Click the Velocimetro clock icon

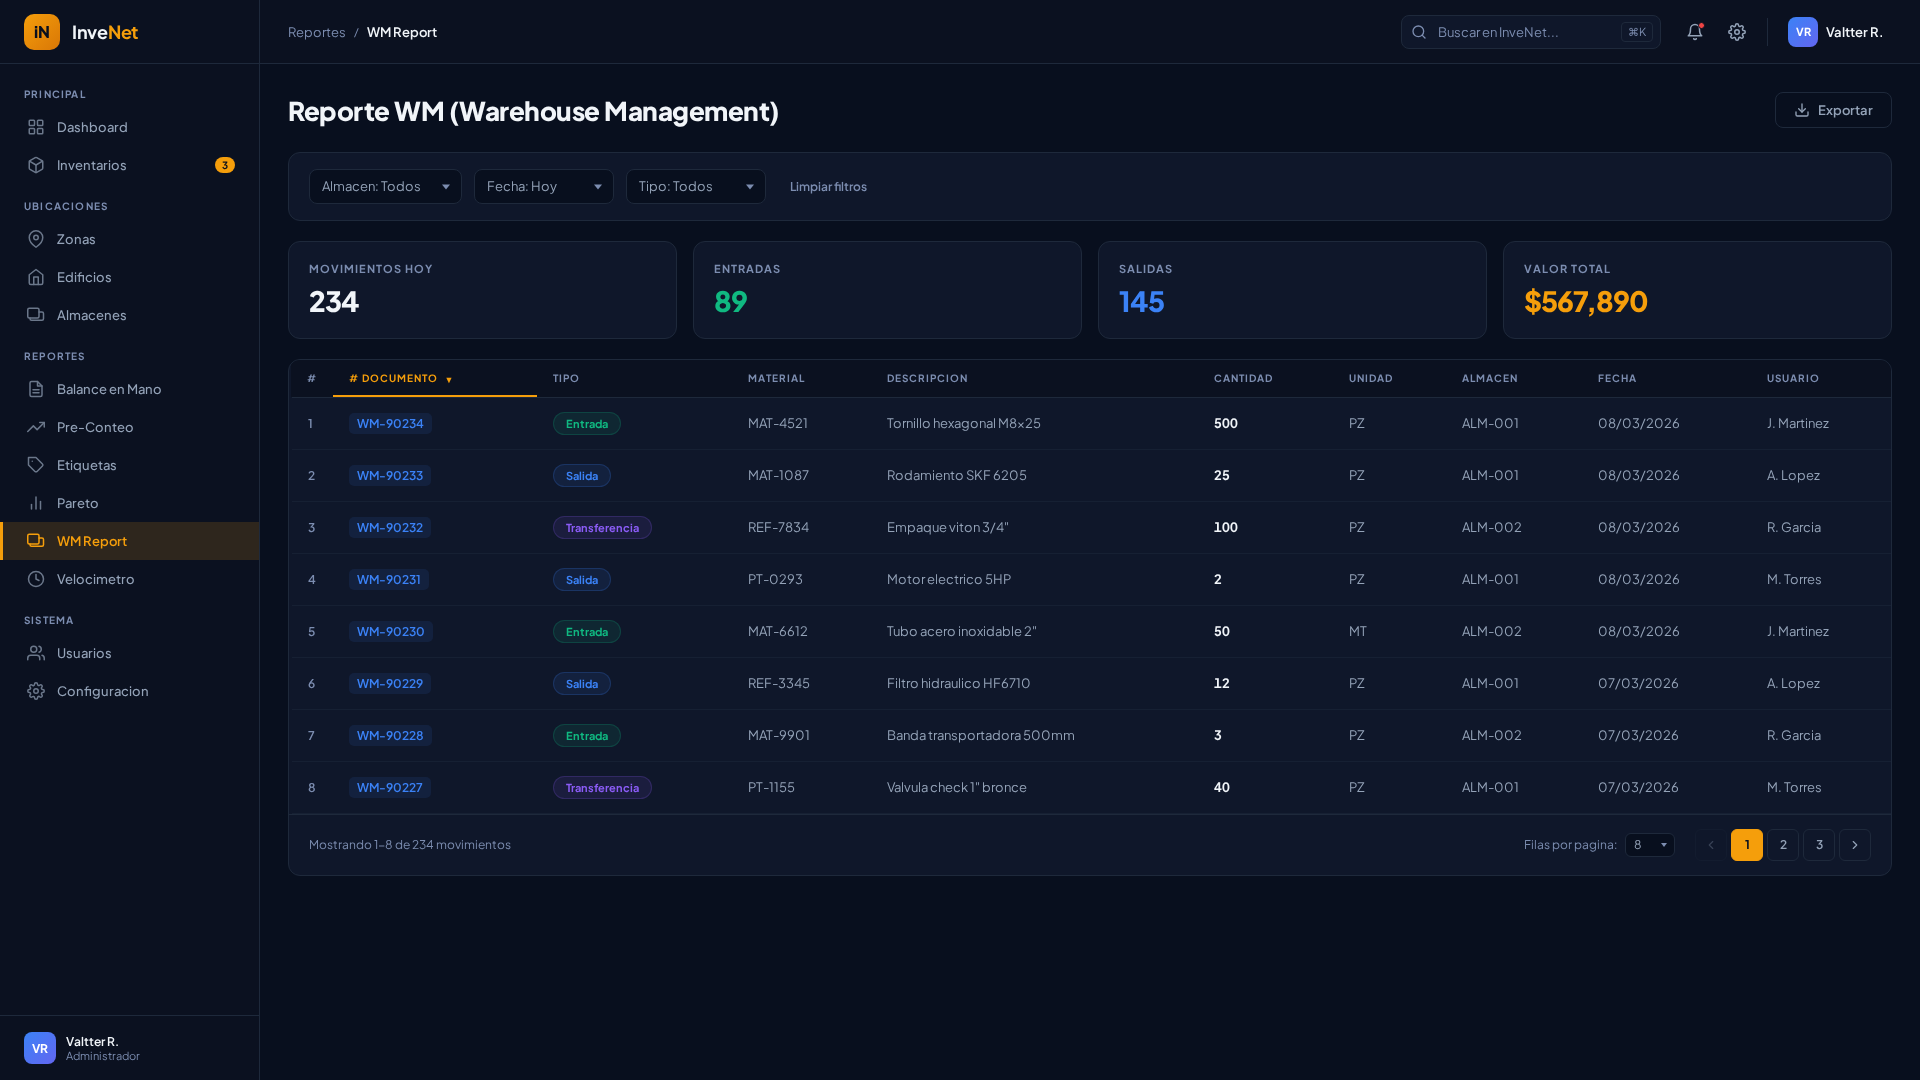coord(36,579)
